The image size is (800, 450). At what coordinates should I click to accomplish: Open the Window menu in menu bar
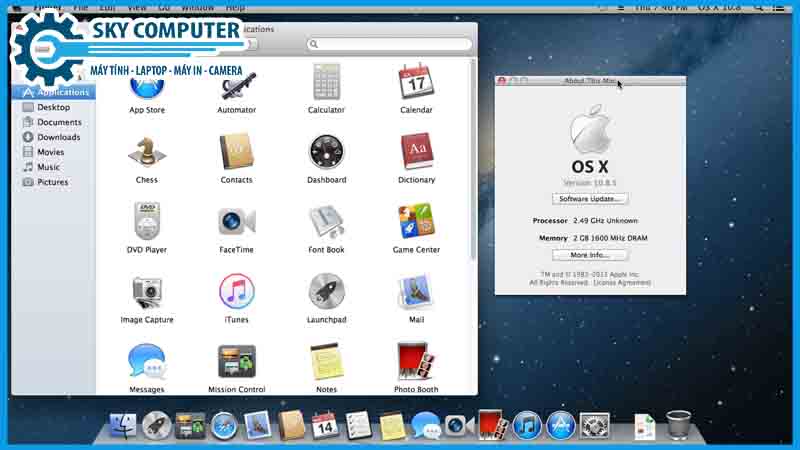point(197,7)
